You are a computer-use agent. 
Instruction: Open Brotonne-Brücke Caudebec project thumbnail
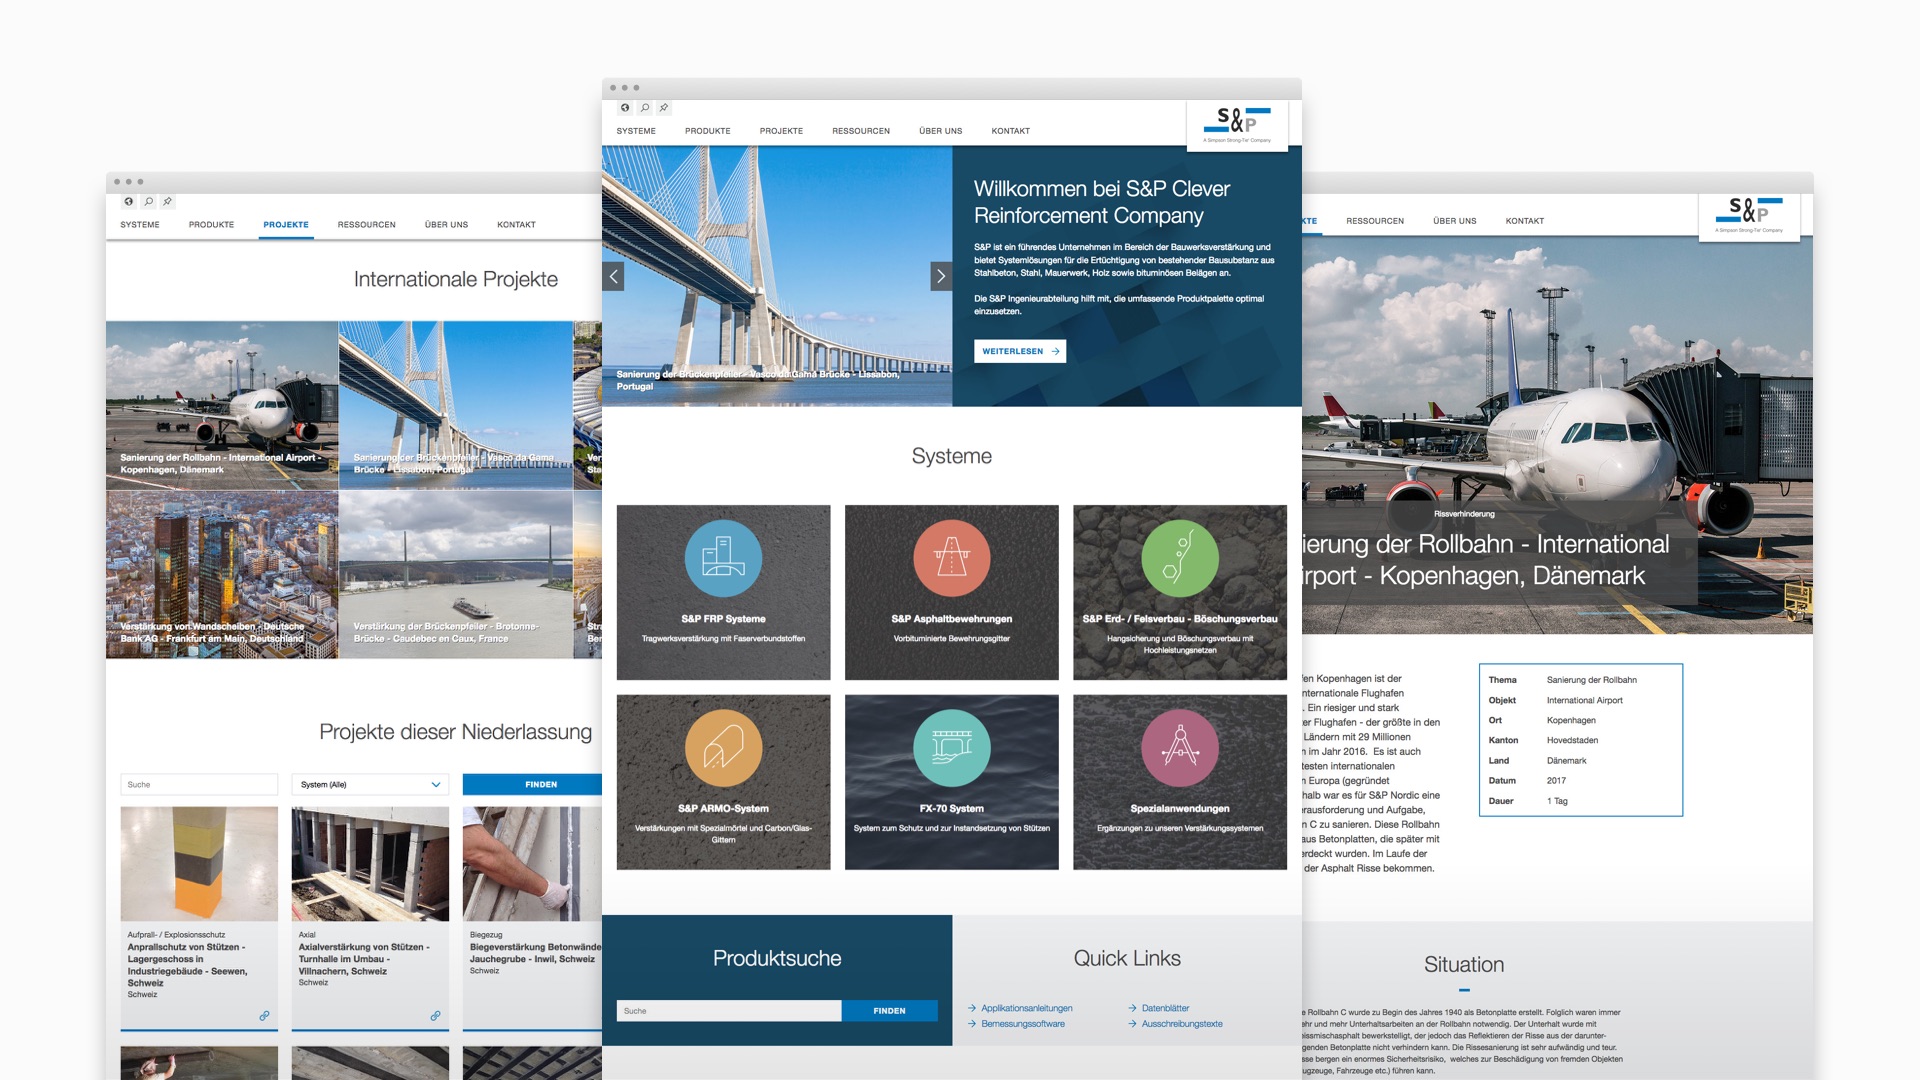click(x=456, y=575)
